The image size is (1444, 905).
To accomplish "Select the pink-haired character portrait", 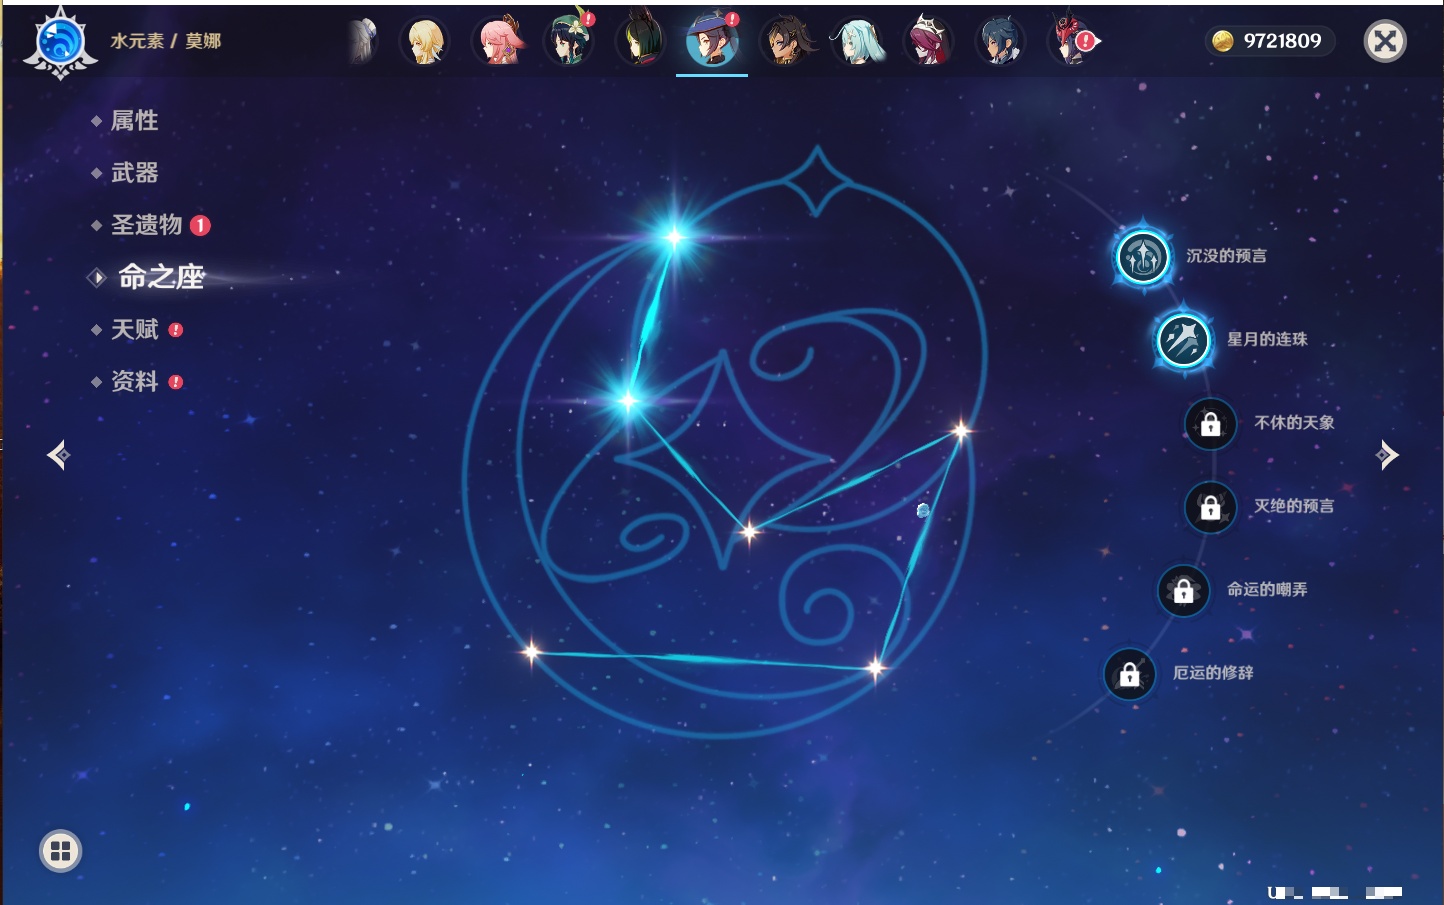I will coord(497,41).
